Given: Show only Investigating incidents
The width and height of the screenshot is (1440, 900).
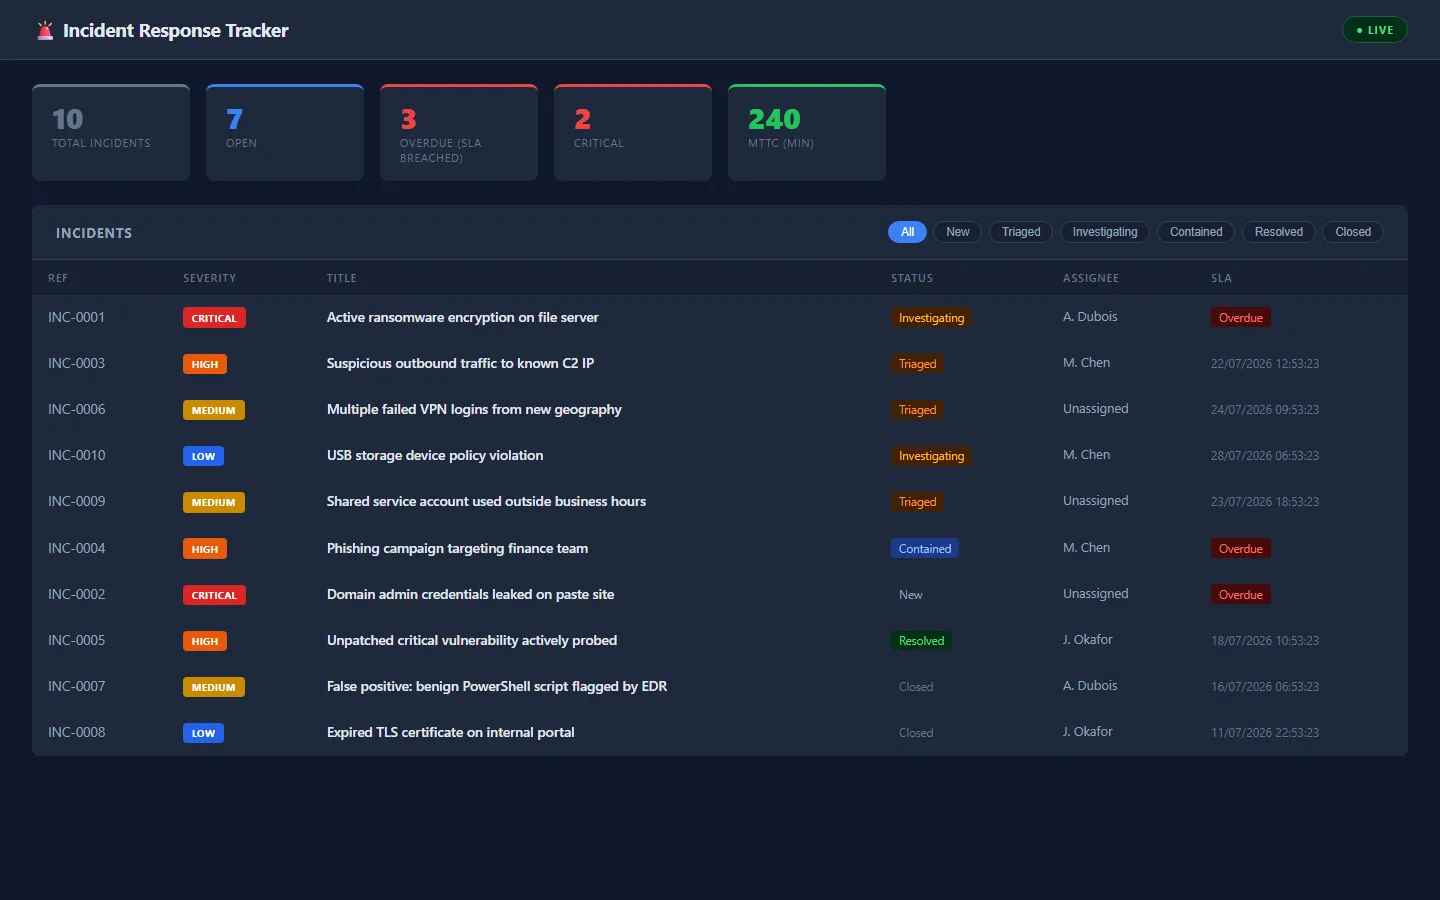Looking at the screenshot, I should point(1105,232).
